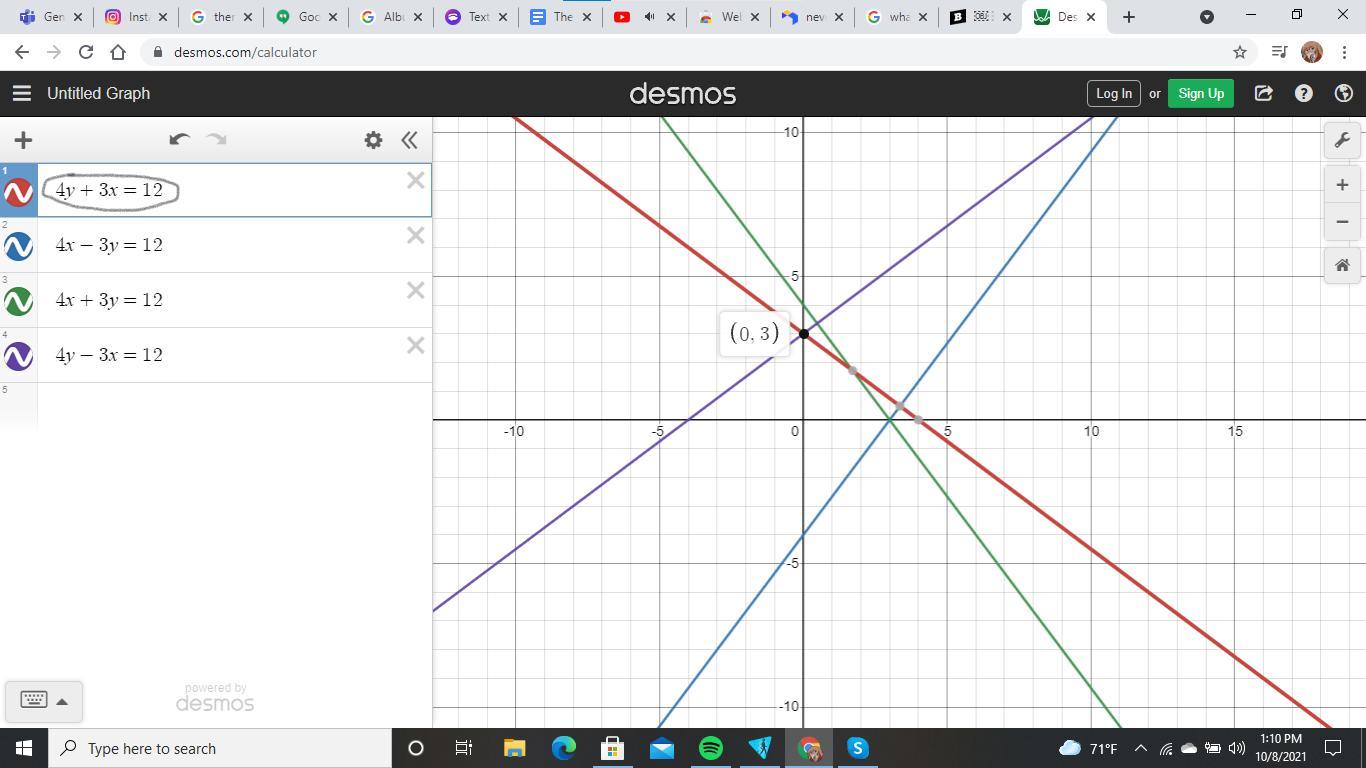Open File Explorer from the taskbar
The image size is (1366, 768).
[514, 748]
